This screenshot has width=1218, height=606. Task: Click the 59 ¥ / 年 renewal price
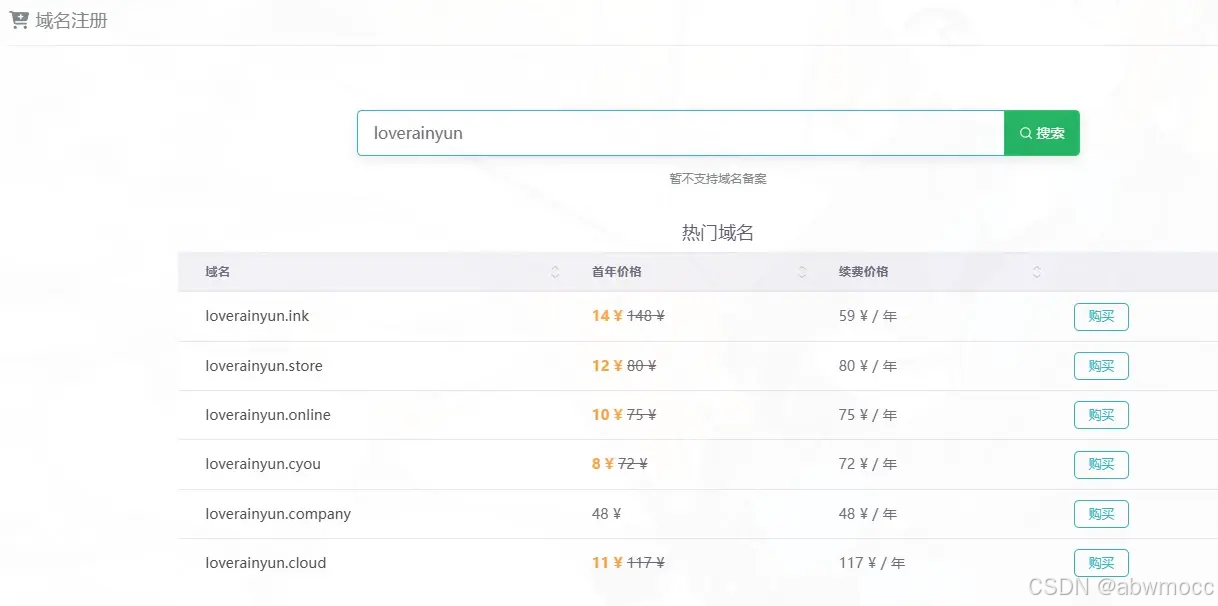[x=868, y=316]
